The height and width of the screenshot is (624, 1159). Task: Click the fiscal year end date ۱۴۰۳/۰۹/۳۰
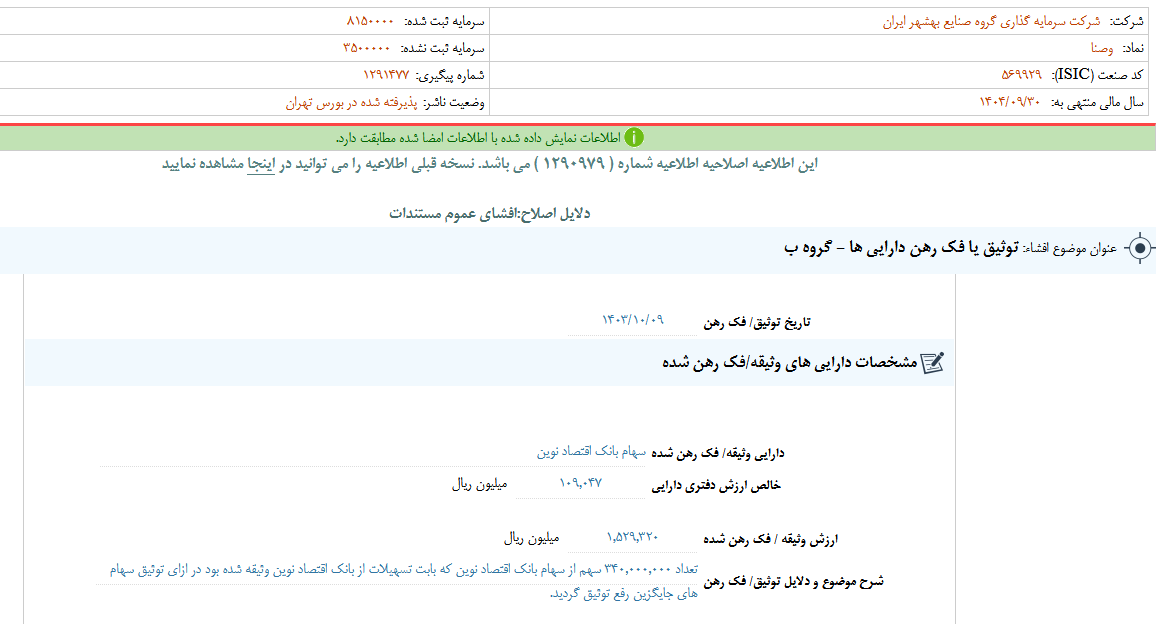tap(1009, 102)
